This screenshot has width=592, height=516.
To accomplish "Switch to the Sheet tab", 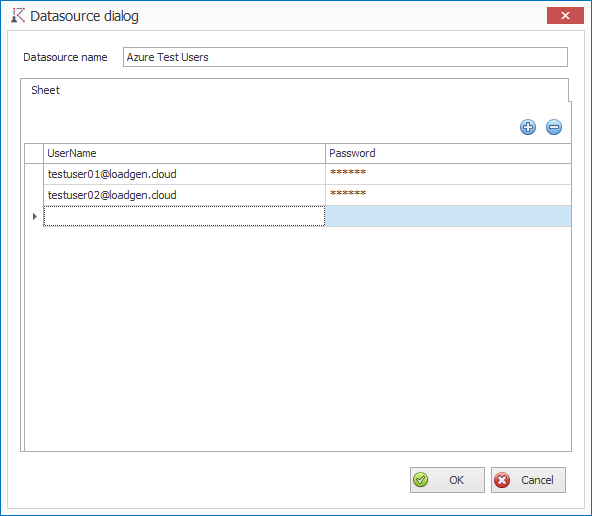I will (45, 90).
